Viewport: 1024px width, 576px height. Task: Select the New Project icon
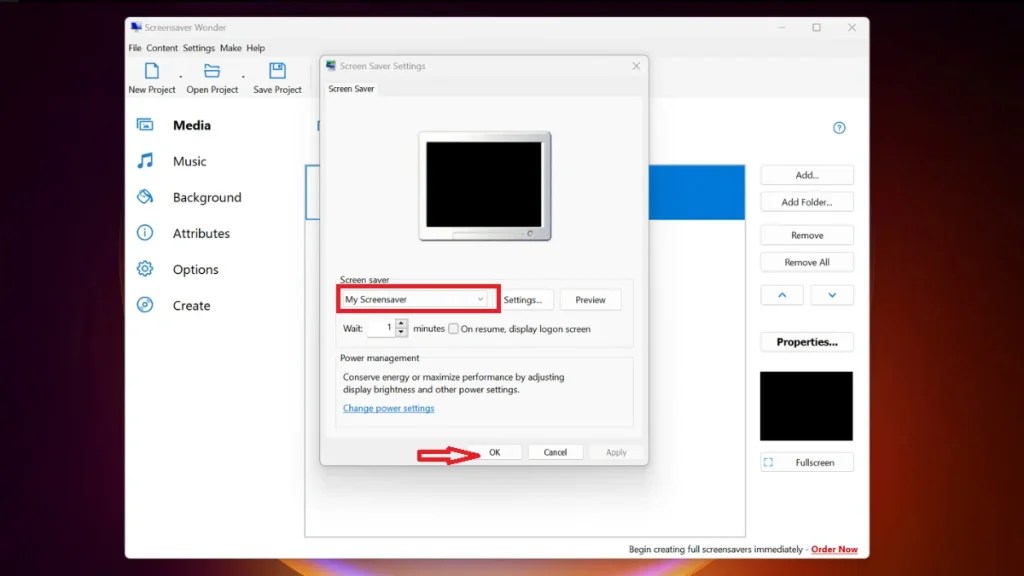tap(151, 72)
